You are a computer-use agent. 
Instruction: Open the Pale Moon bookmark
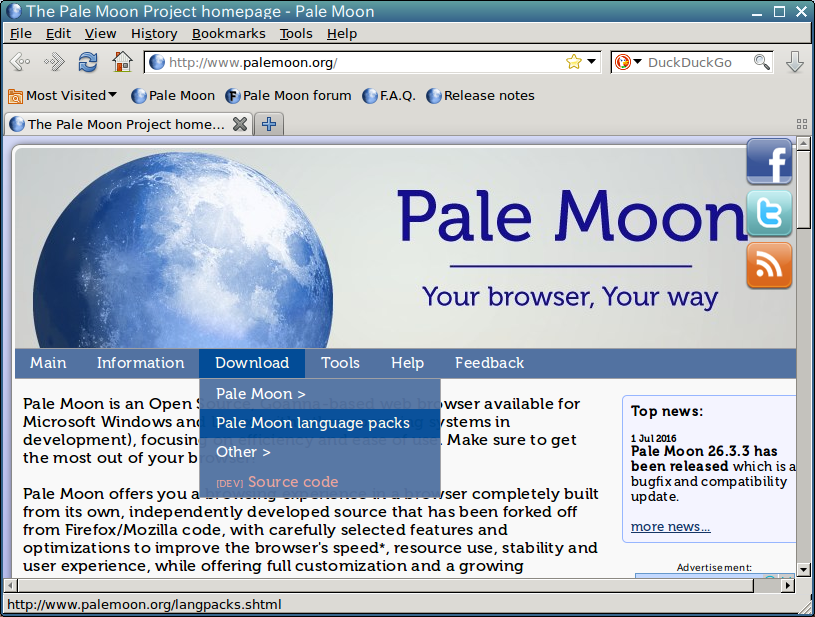pos(173,96)
